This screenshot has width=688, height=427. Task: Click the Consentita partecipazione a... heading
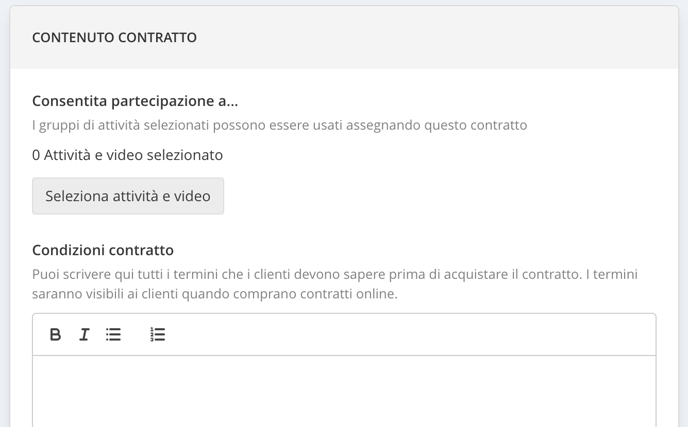135,101
